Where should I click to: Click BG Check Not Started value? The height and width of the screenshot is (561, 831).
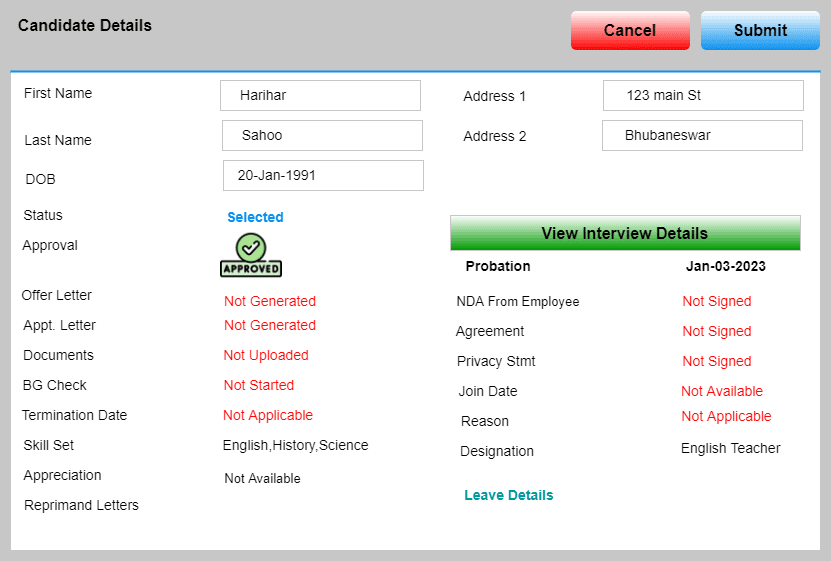[259, 385]
